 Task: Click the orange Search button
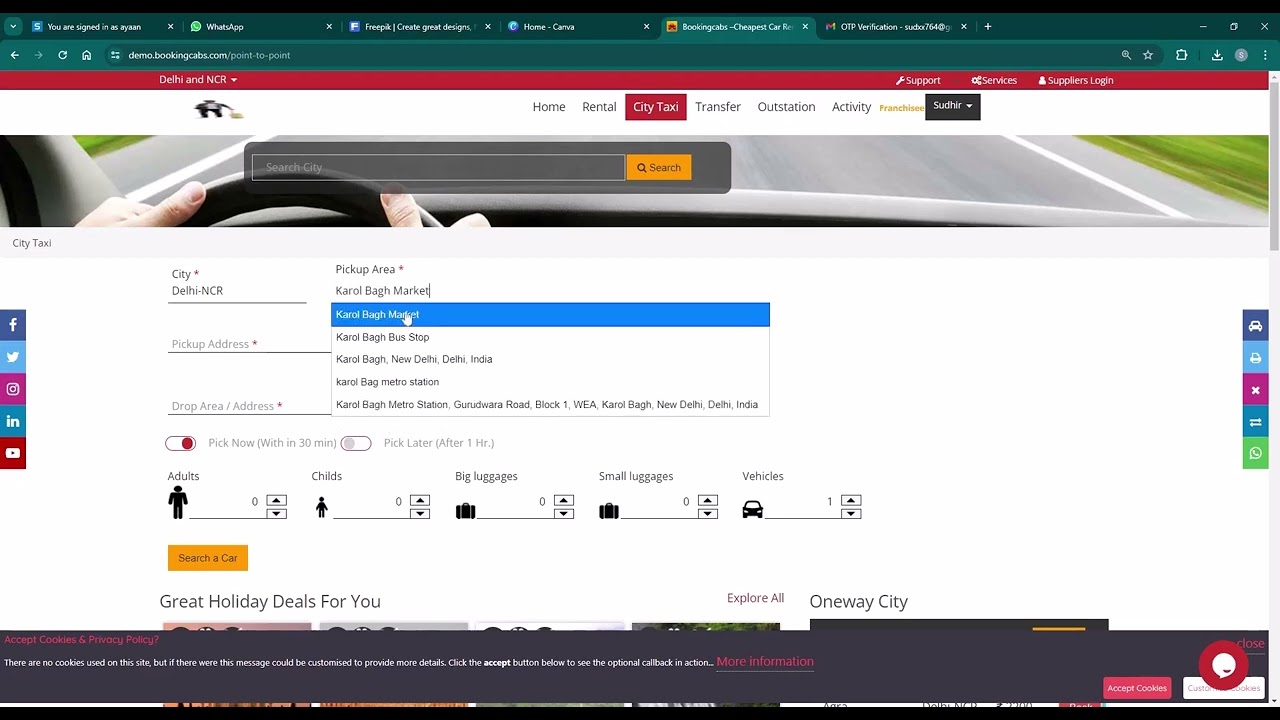click(x=659, y=168)
